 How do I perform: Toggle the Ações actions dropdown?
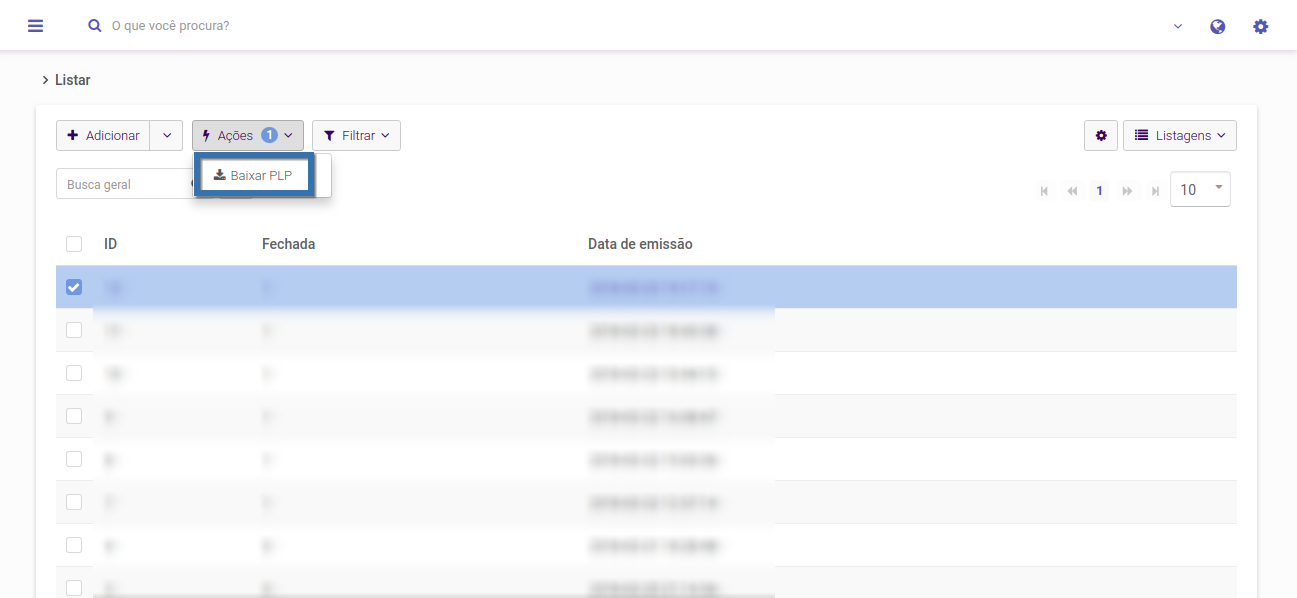coord(248,136)
